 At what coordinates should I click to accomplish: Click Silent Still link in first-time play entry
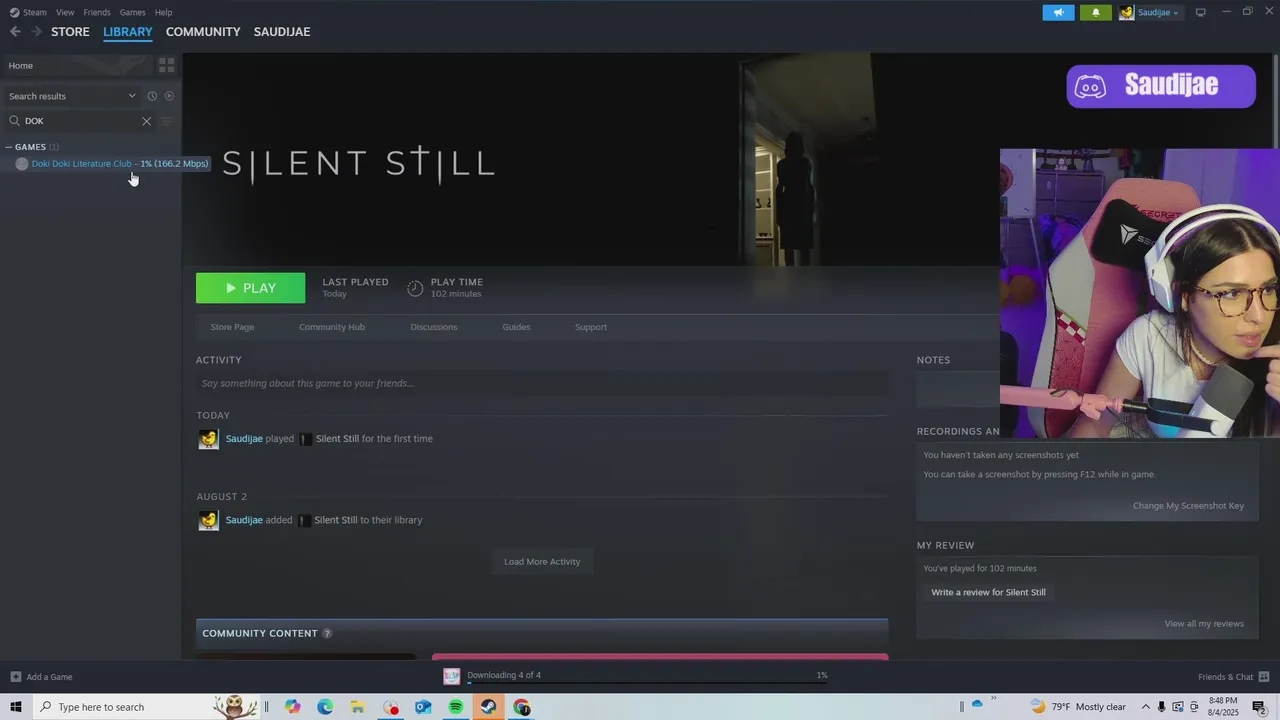337,439
